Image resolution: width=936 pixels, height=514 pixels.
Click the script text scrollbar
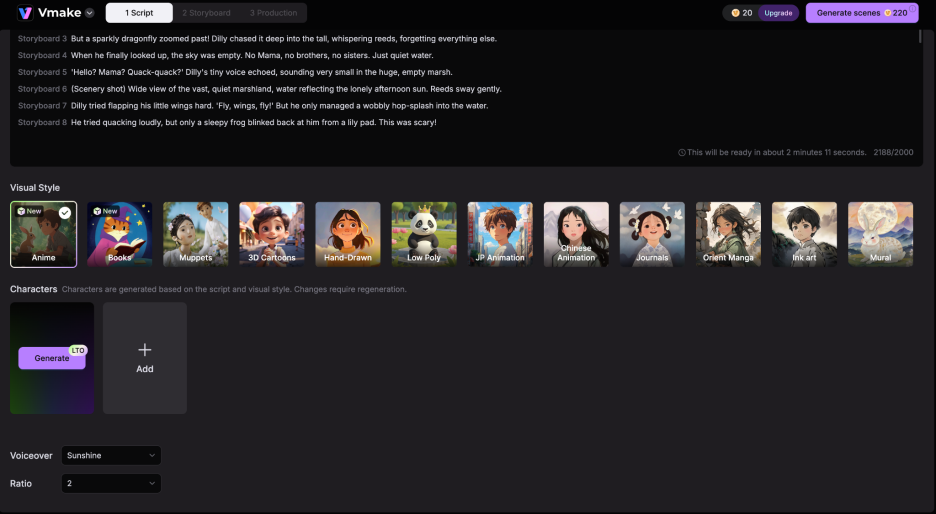coord(919,37)
